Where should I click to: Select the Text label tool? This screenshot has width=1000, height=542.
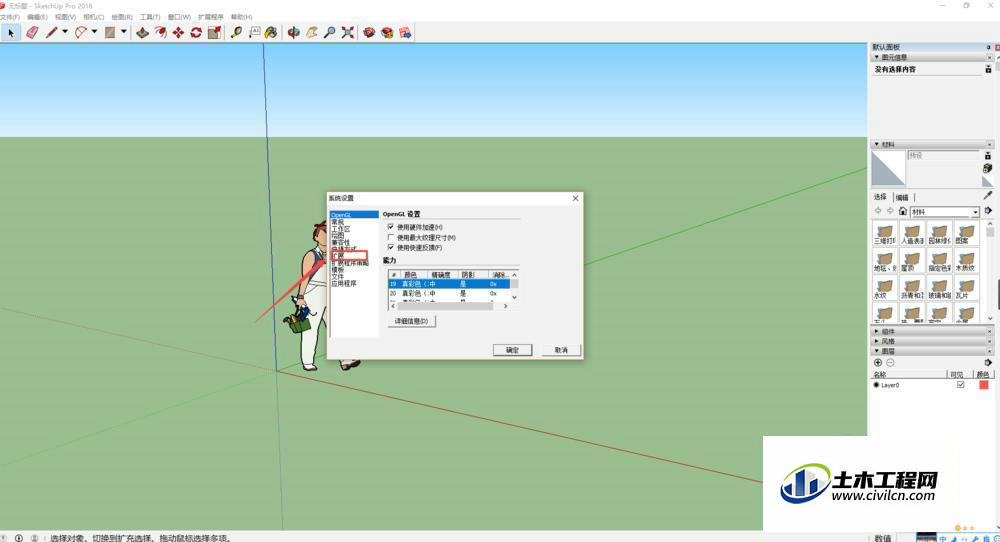click(x=254, y=33)
